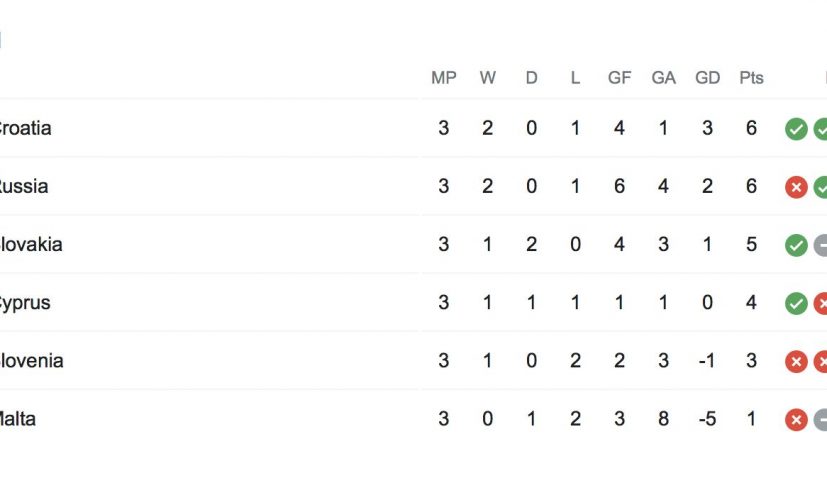Click the Pts column header
Image resolution: width=827 pixels, height=478 pixels.
[x=751, y=78]
